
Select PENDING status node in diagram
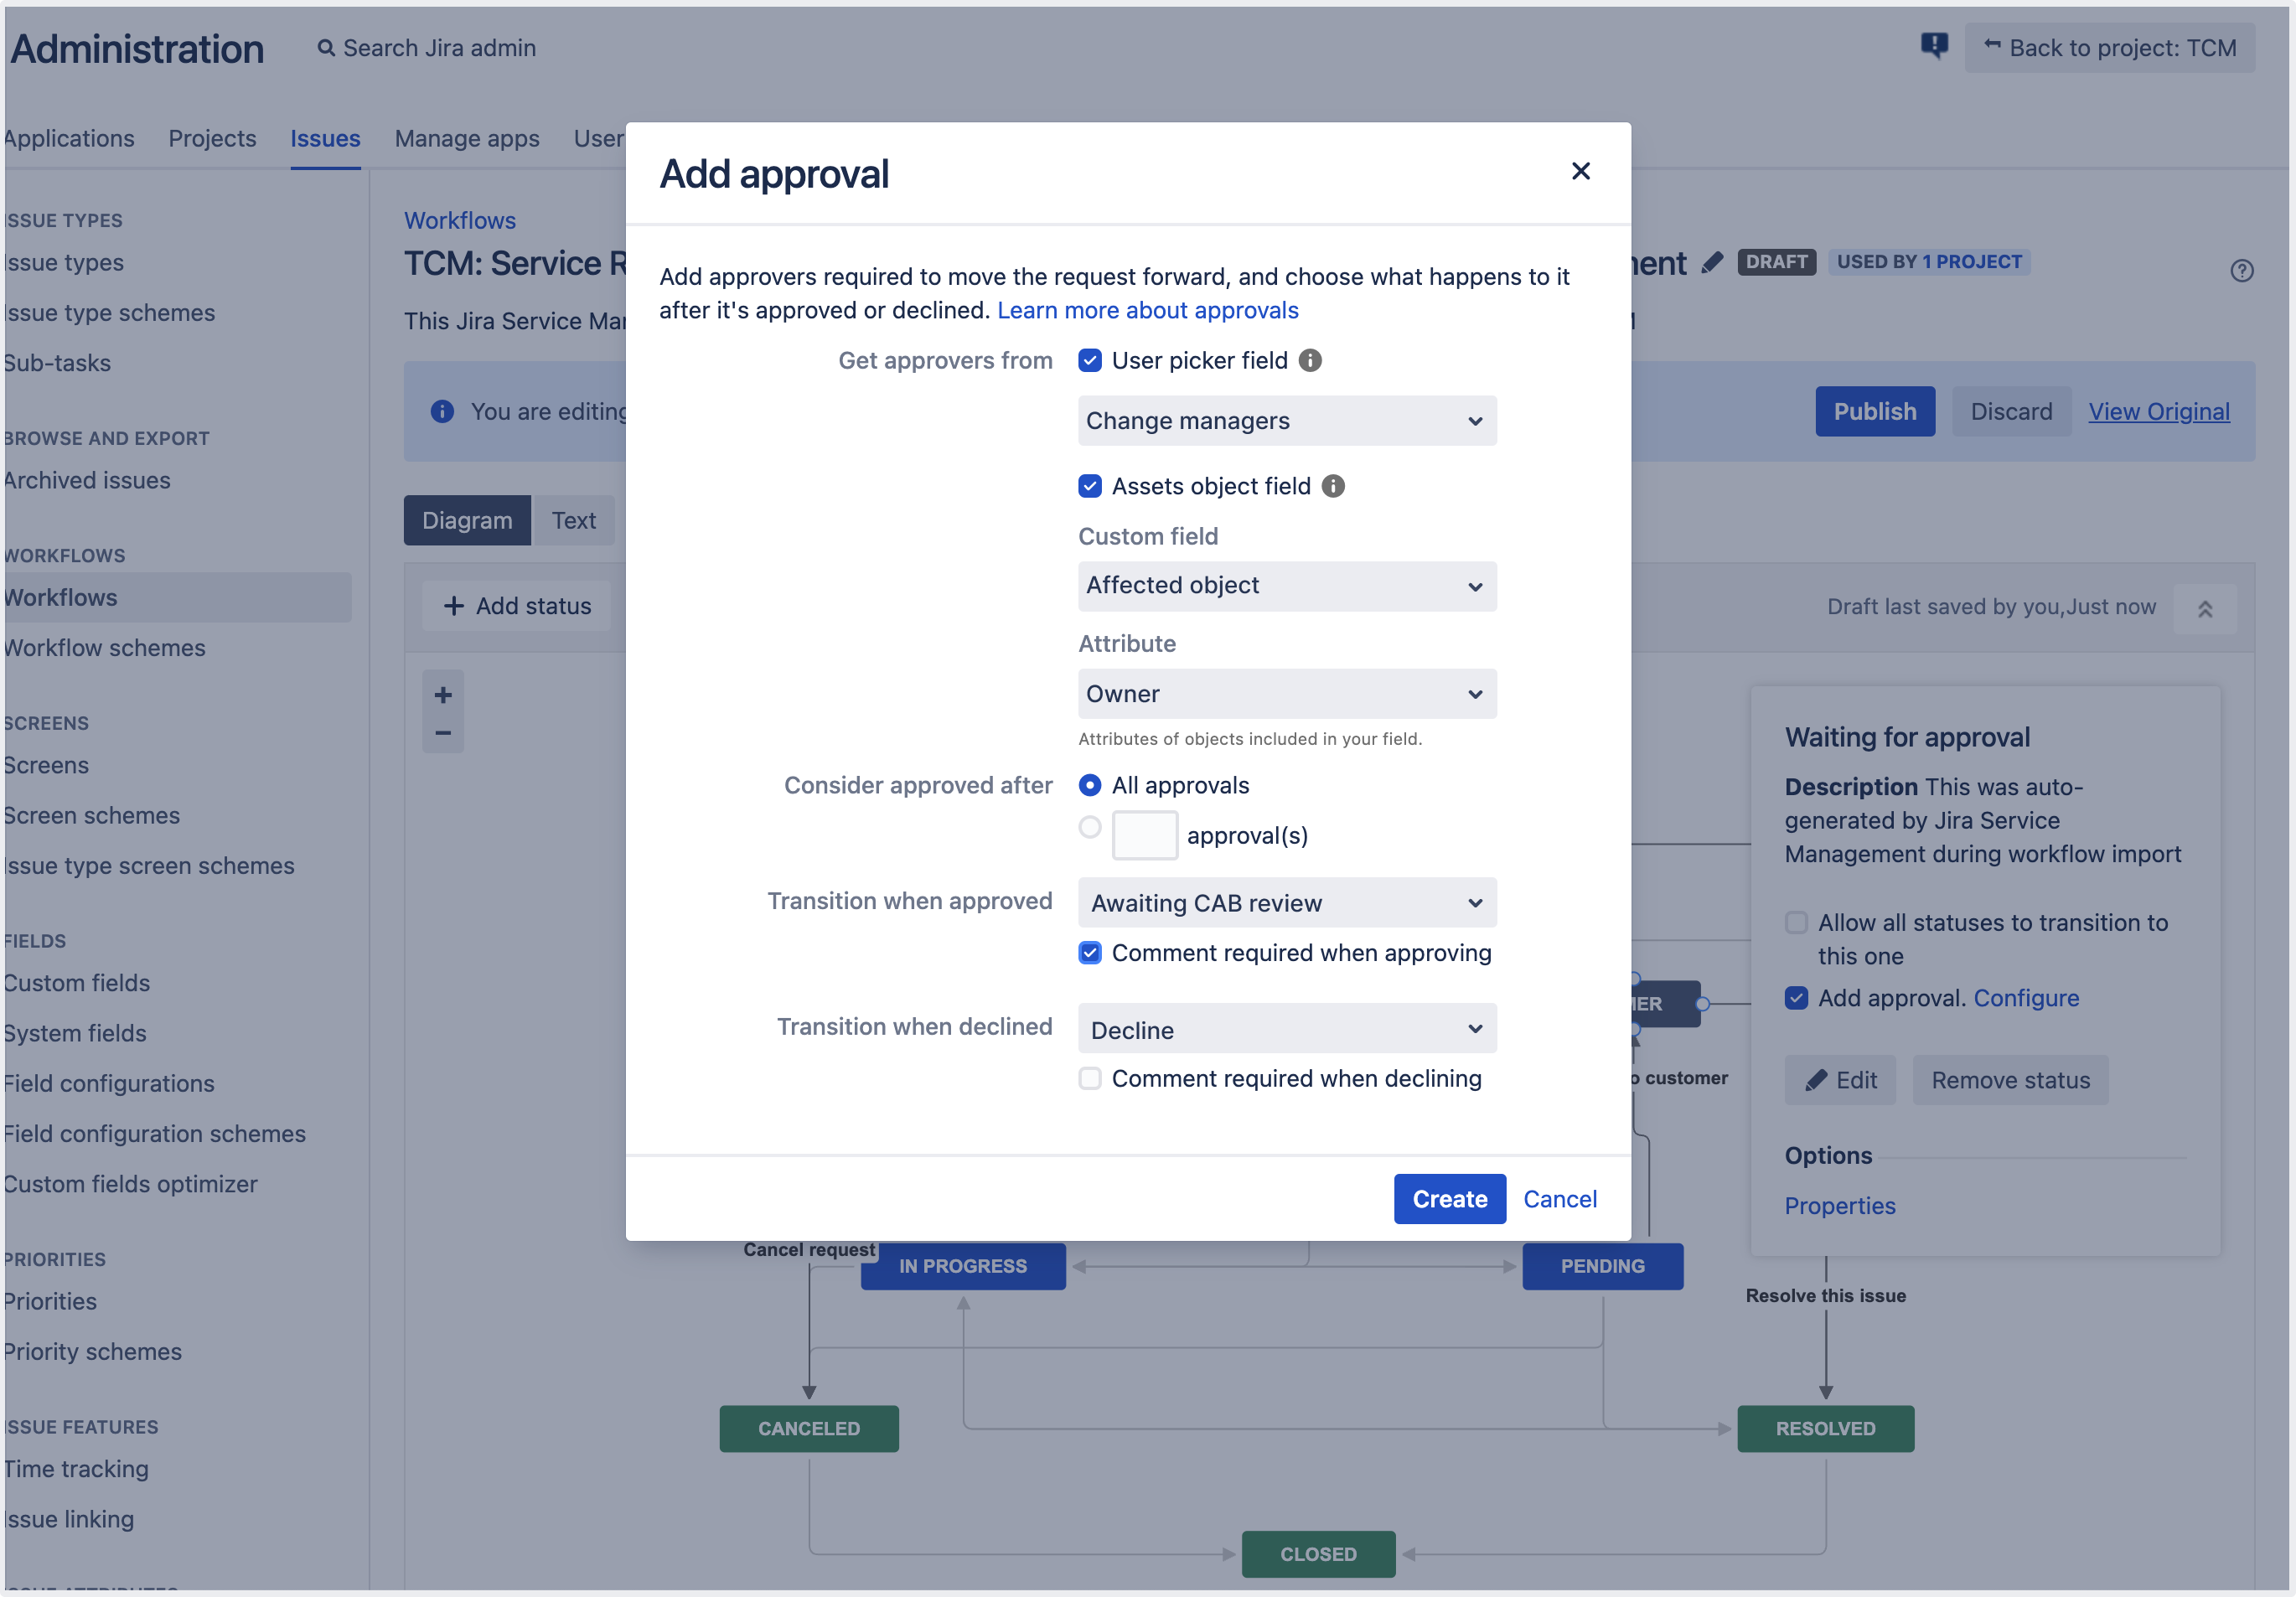(1602, 1266)
